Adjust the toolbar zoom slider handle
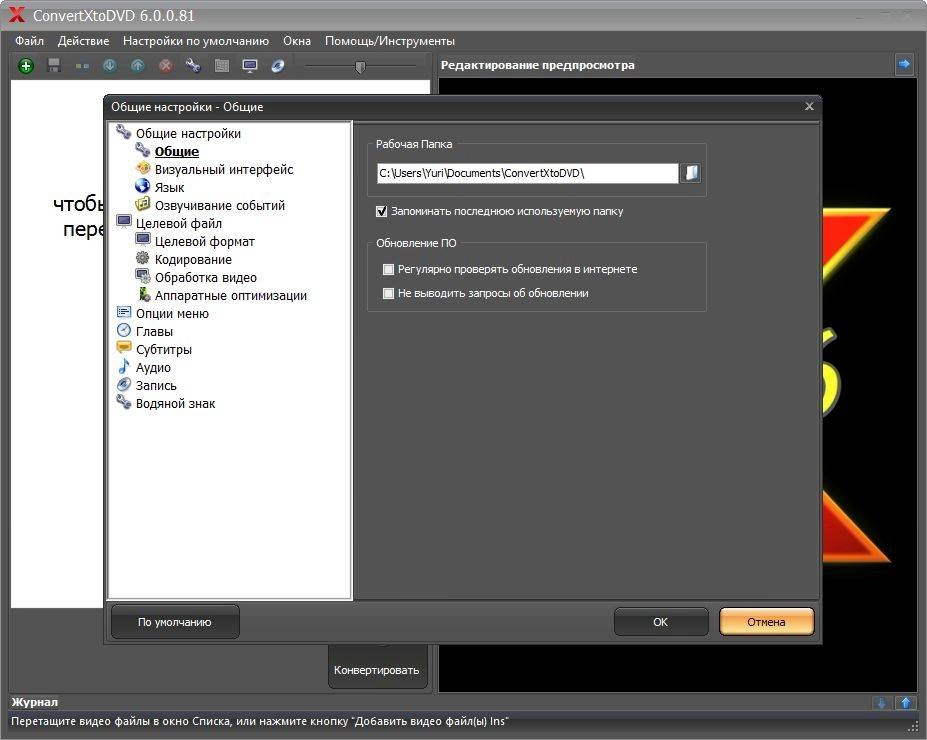927x740 pixels. pyautogui.click(x=360, y=67)
